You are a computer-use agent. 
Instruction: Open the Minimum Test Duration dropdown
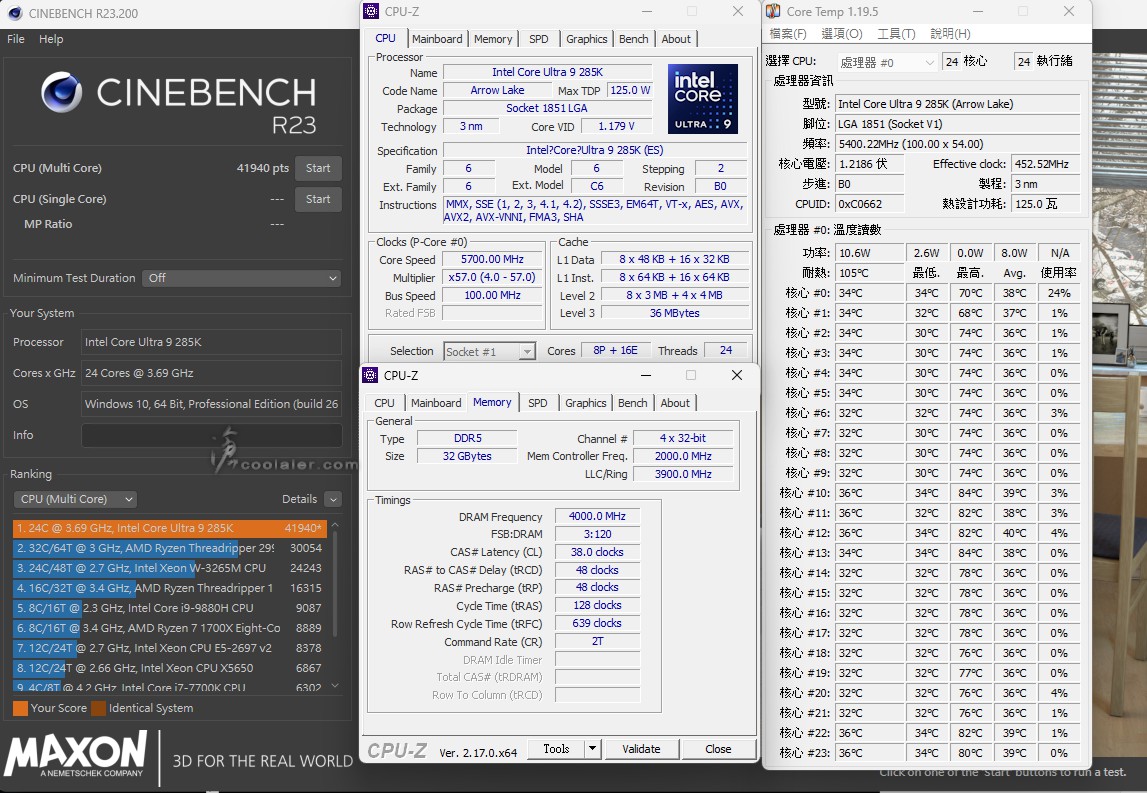pyautogui.click(x=241, y=278)
